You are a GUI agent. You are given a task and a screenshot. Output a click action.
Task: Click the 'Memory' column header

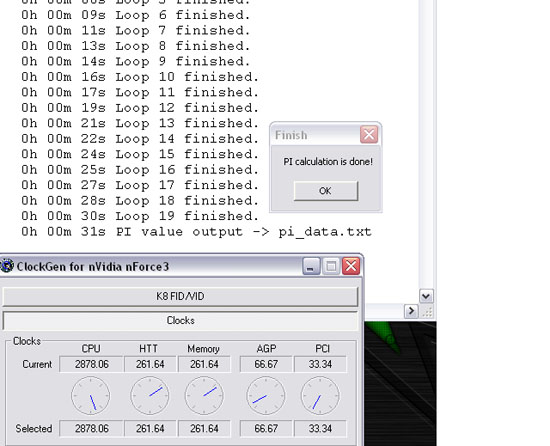203,349
